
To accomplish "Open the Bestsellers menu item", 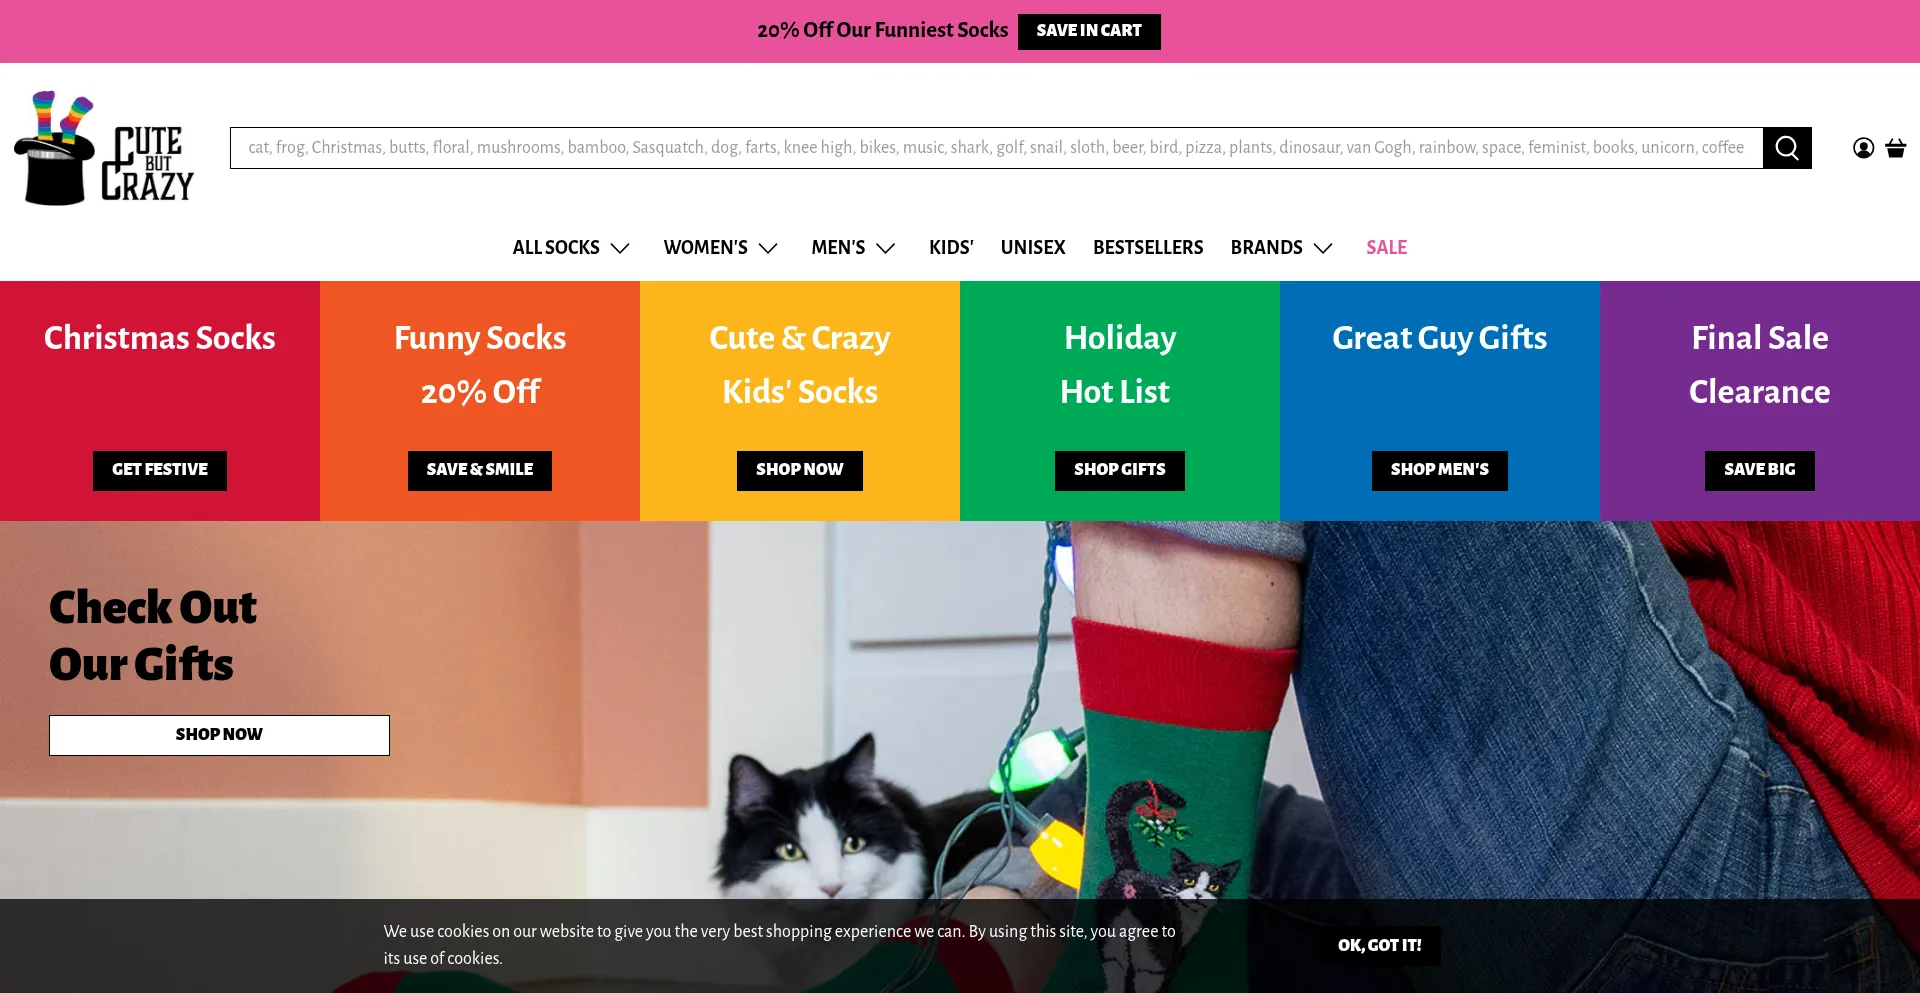I will [1148, 247].
